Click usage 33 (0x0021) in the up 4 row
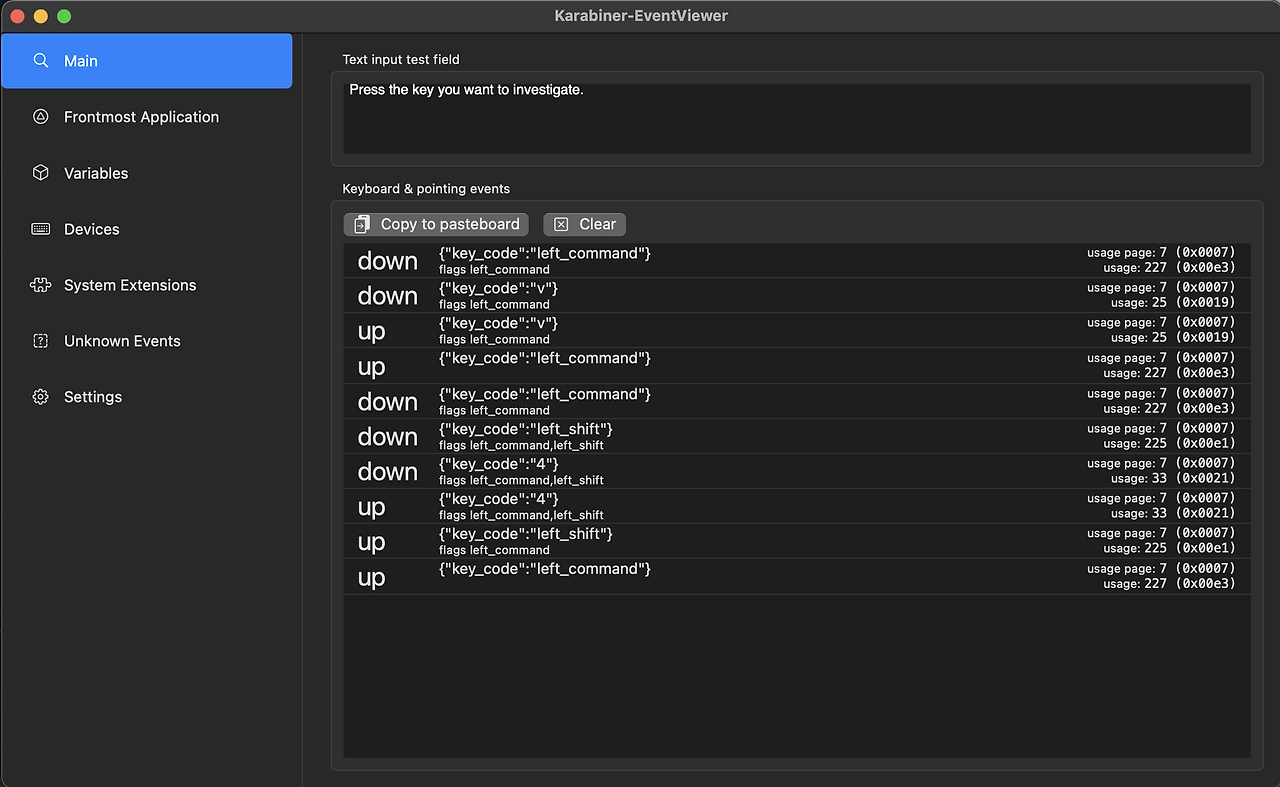1280x787 pixels. click(1173, 513)
